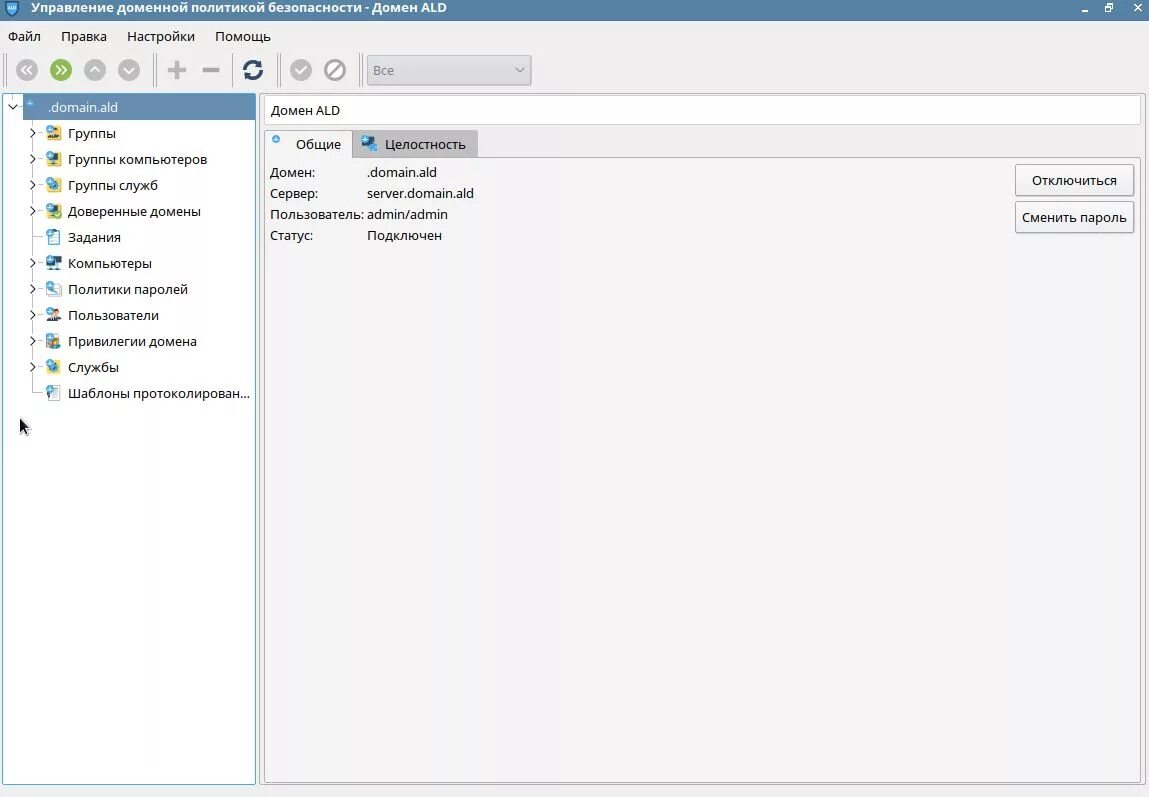
Task: Click the apply checkmark icon
Action: click(x=300, y=70)
